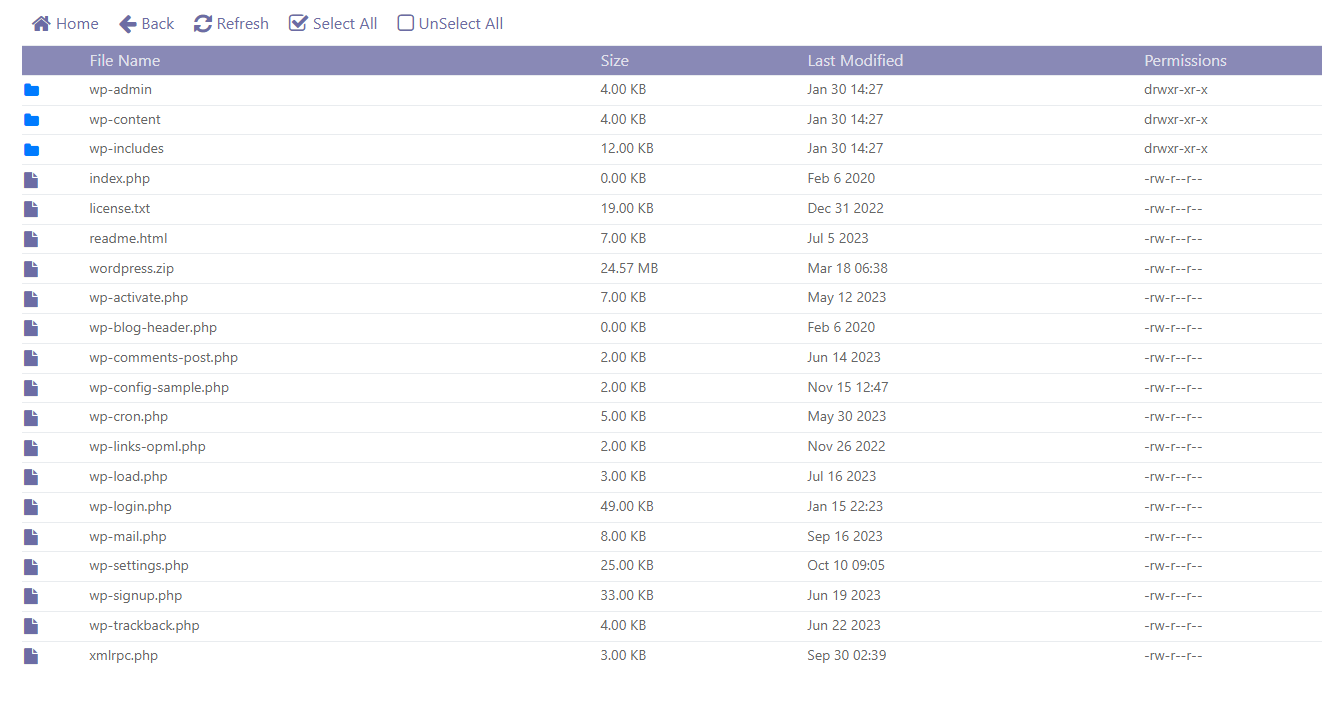Select the wp-load.php file name
This screenshot has height=712, width=1322.
point(128,476)
